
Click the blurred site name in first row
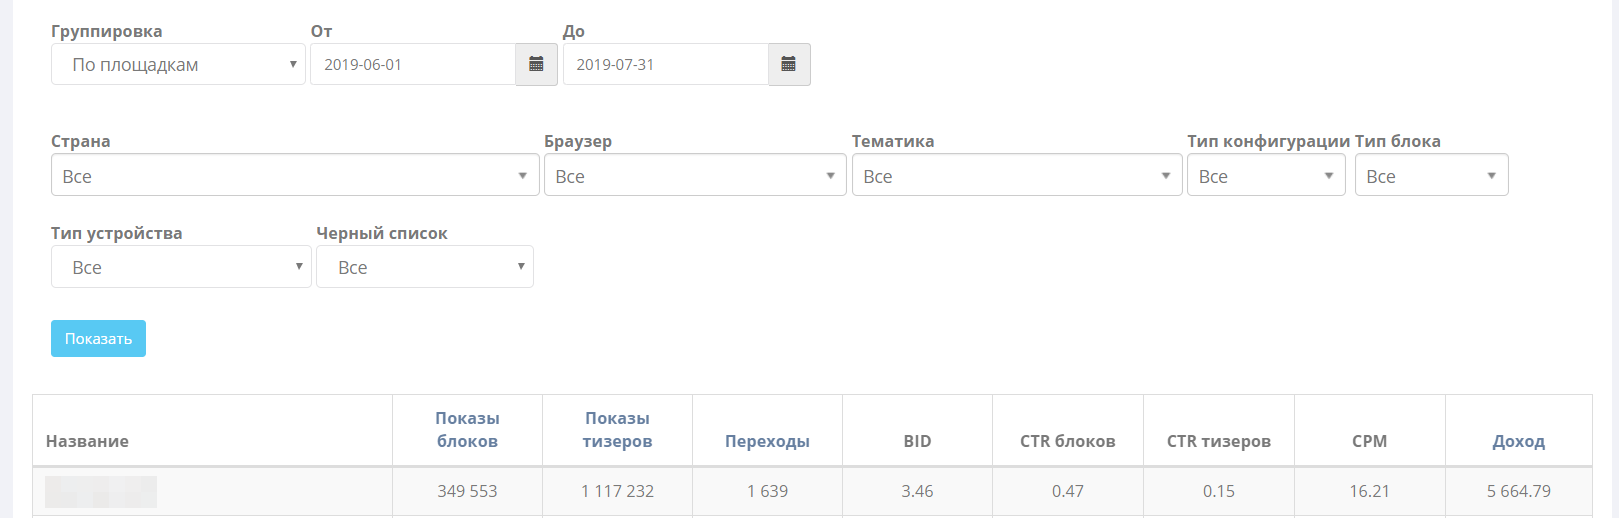(101, 492)
